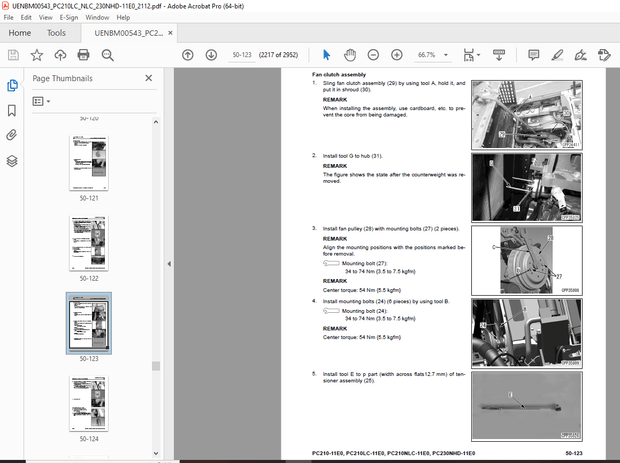Click the thumbnails scrollbar thumb
620x463 pixels.
coord(156,366)
